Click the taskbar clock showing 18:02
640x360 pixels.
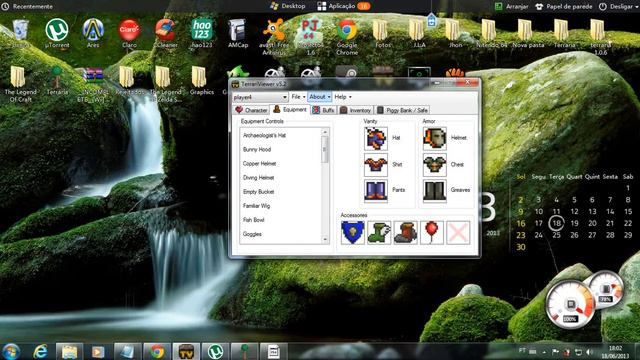[616, 352]
